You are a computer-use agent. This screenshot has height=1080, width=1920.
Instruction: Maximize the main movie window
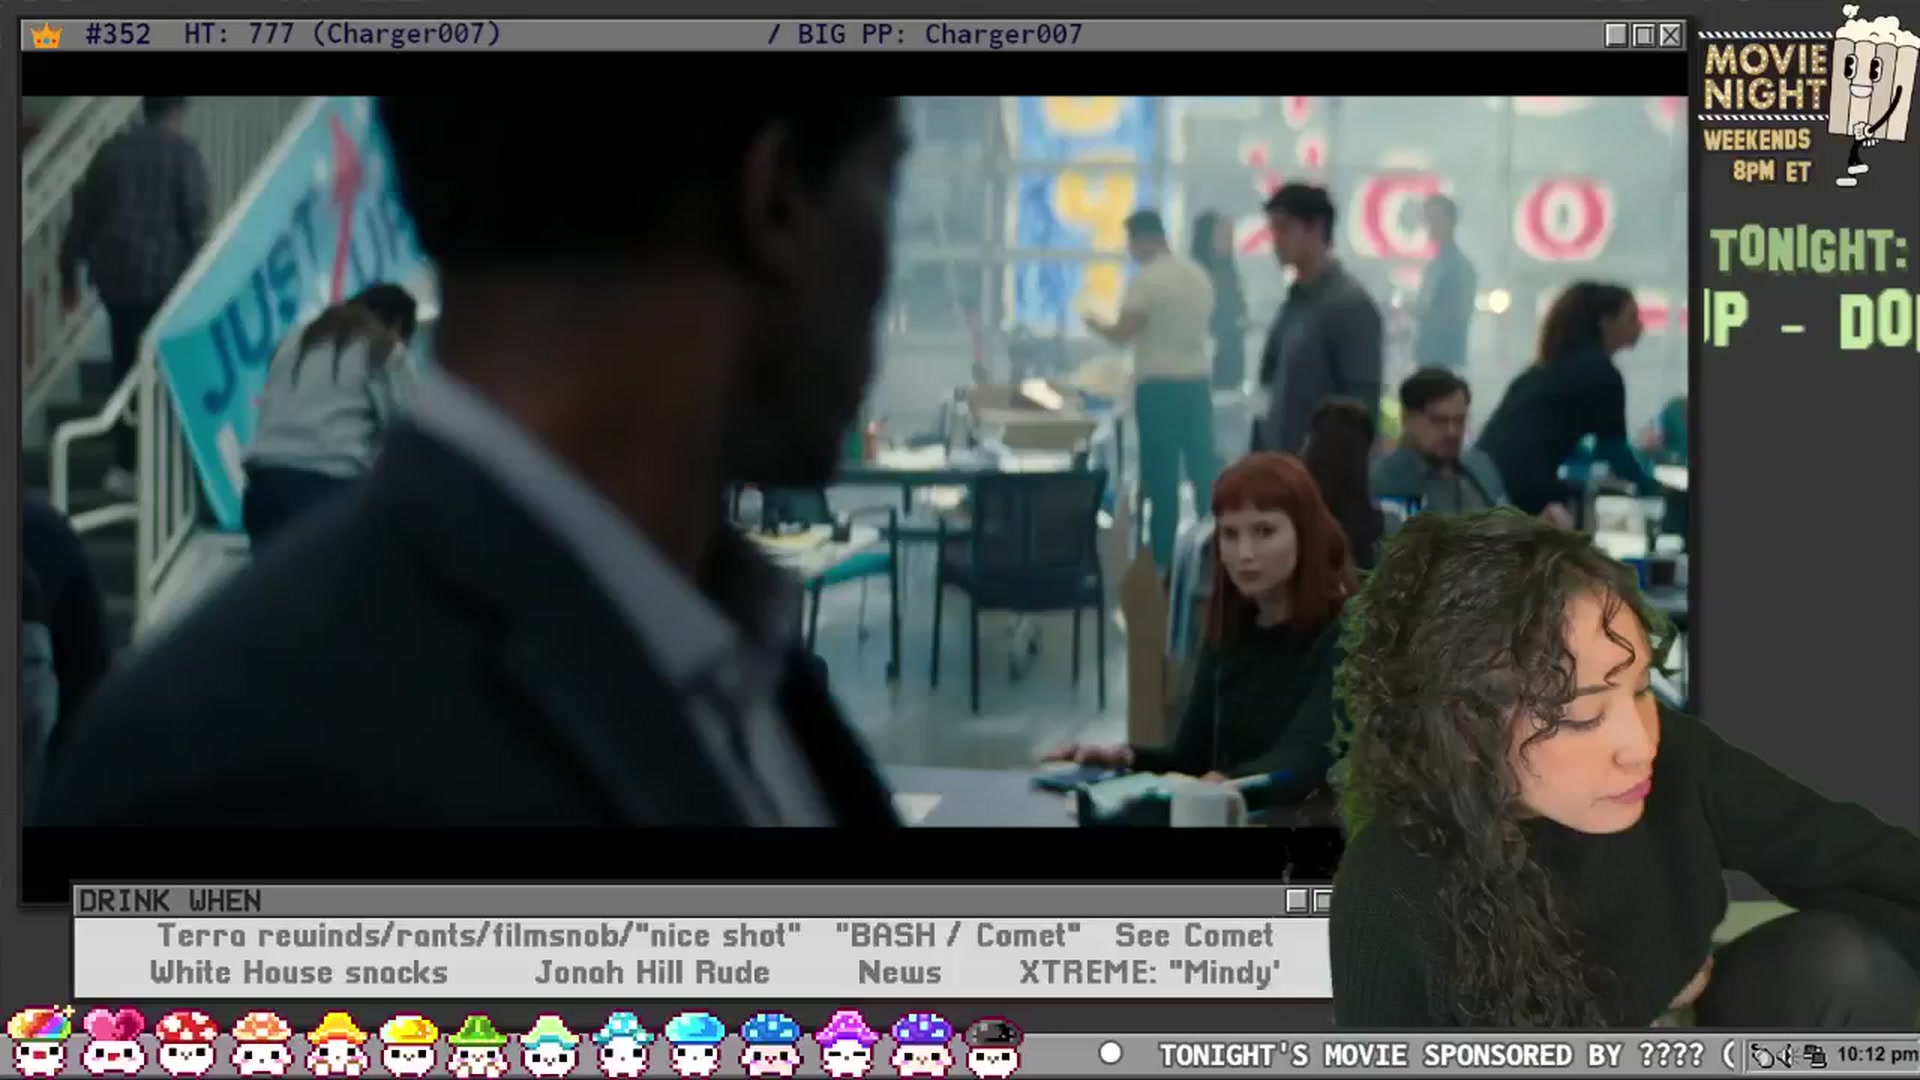pyautogui.click(x=1643, y=35)
